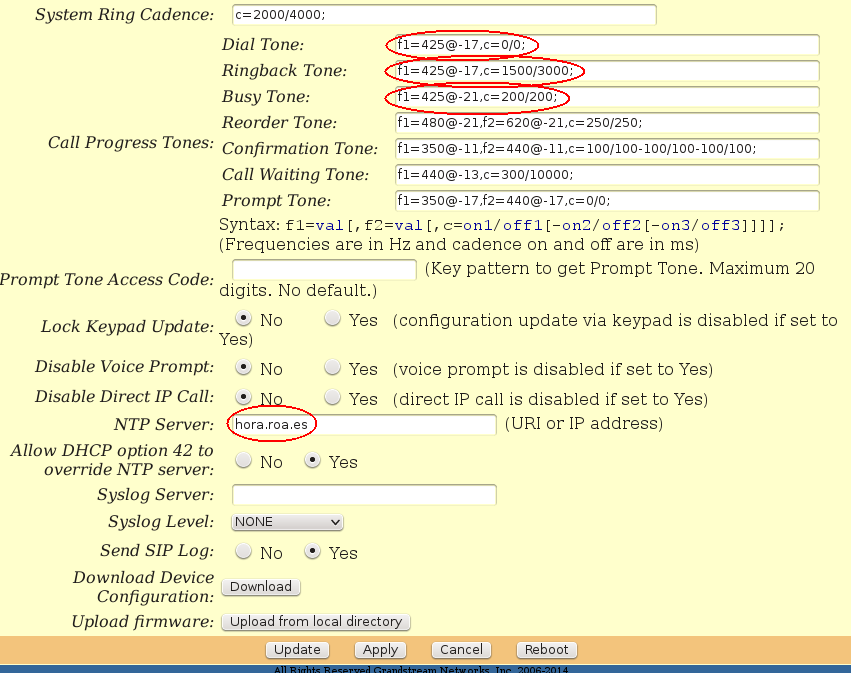851x673 pixels.
Task: Enter a Prompt Tone Access Code
Action: coord(323,269)
